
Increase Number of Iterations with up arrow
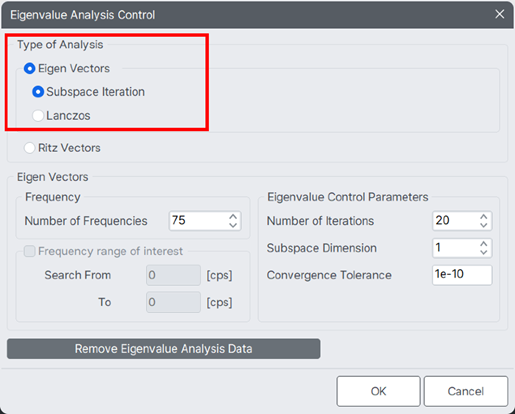coord(484,216)
